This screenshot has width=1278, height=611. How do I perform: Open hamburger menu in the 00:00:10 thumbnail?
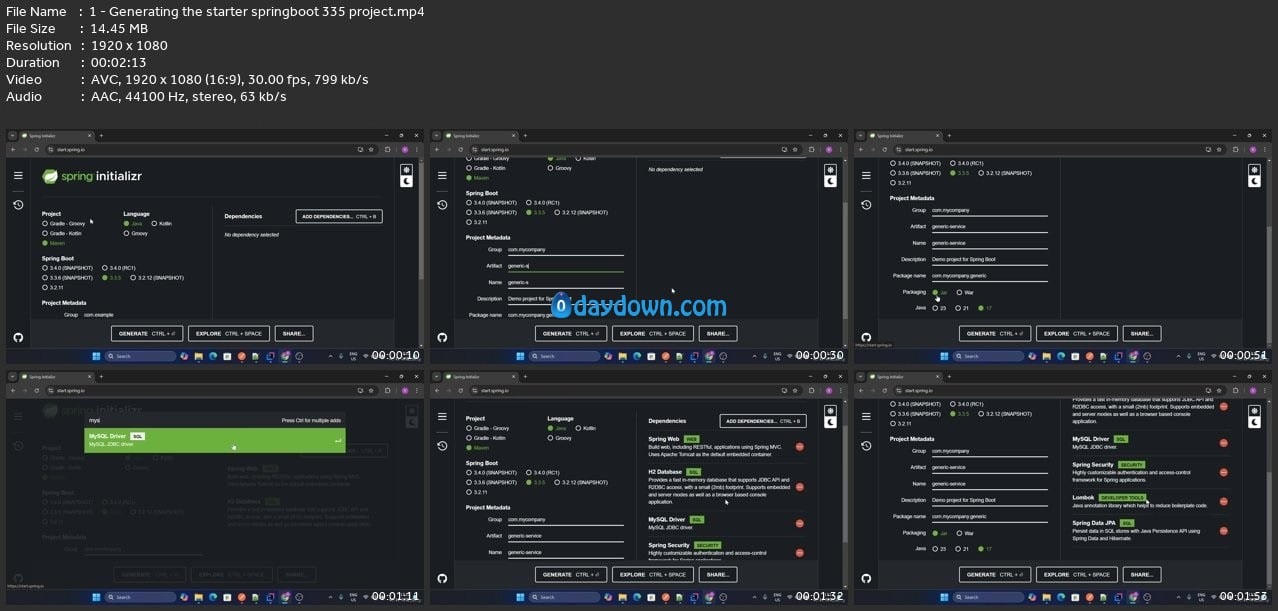(18, 176)
